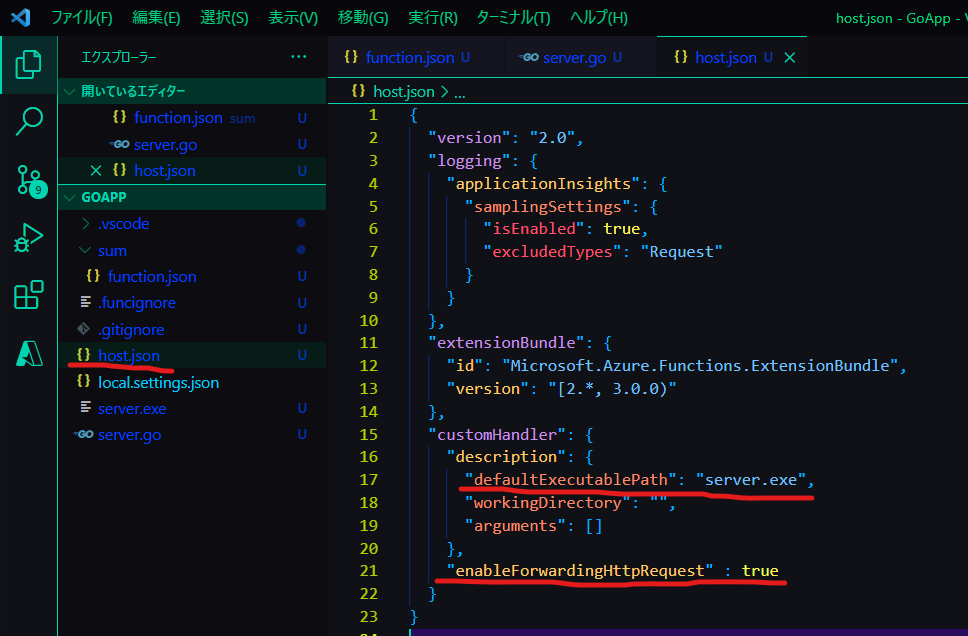Click the "server.exe" value in editor
The image size is (968, 636).
[x=751, y=480]
